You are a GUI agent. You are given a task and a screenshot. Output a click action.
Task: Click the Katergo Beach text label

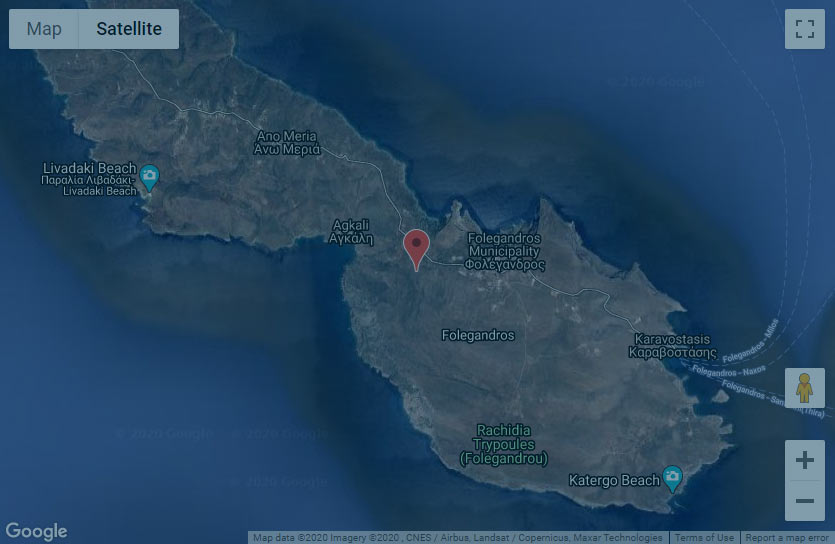coord(614,481)
